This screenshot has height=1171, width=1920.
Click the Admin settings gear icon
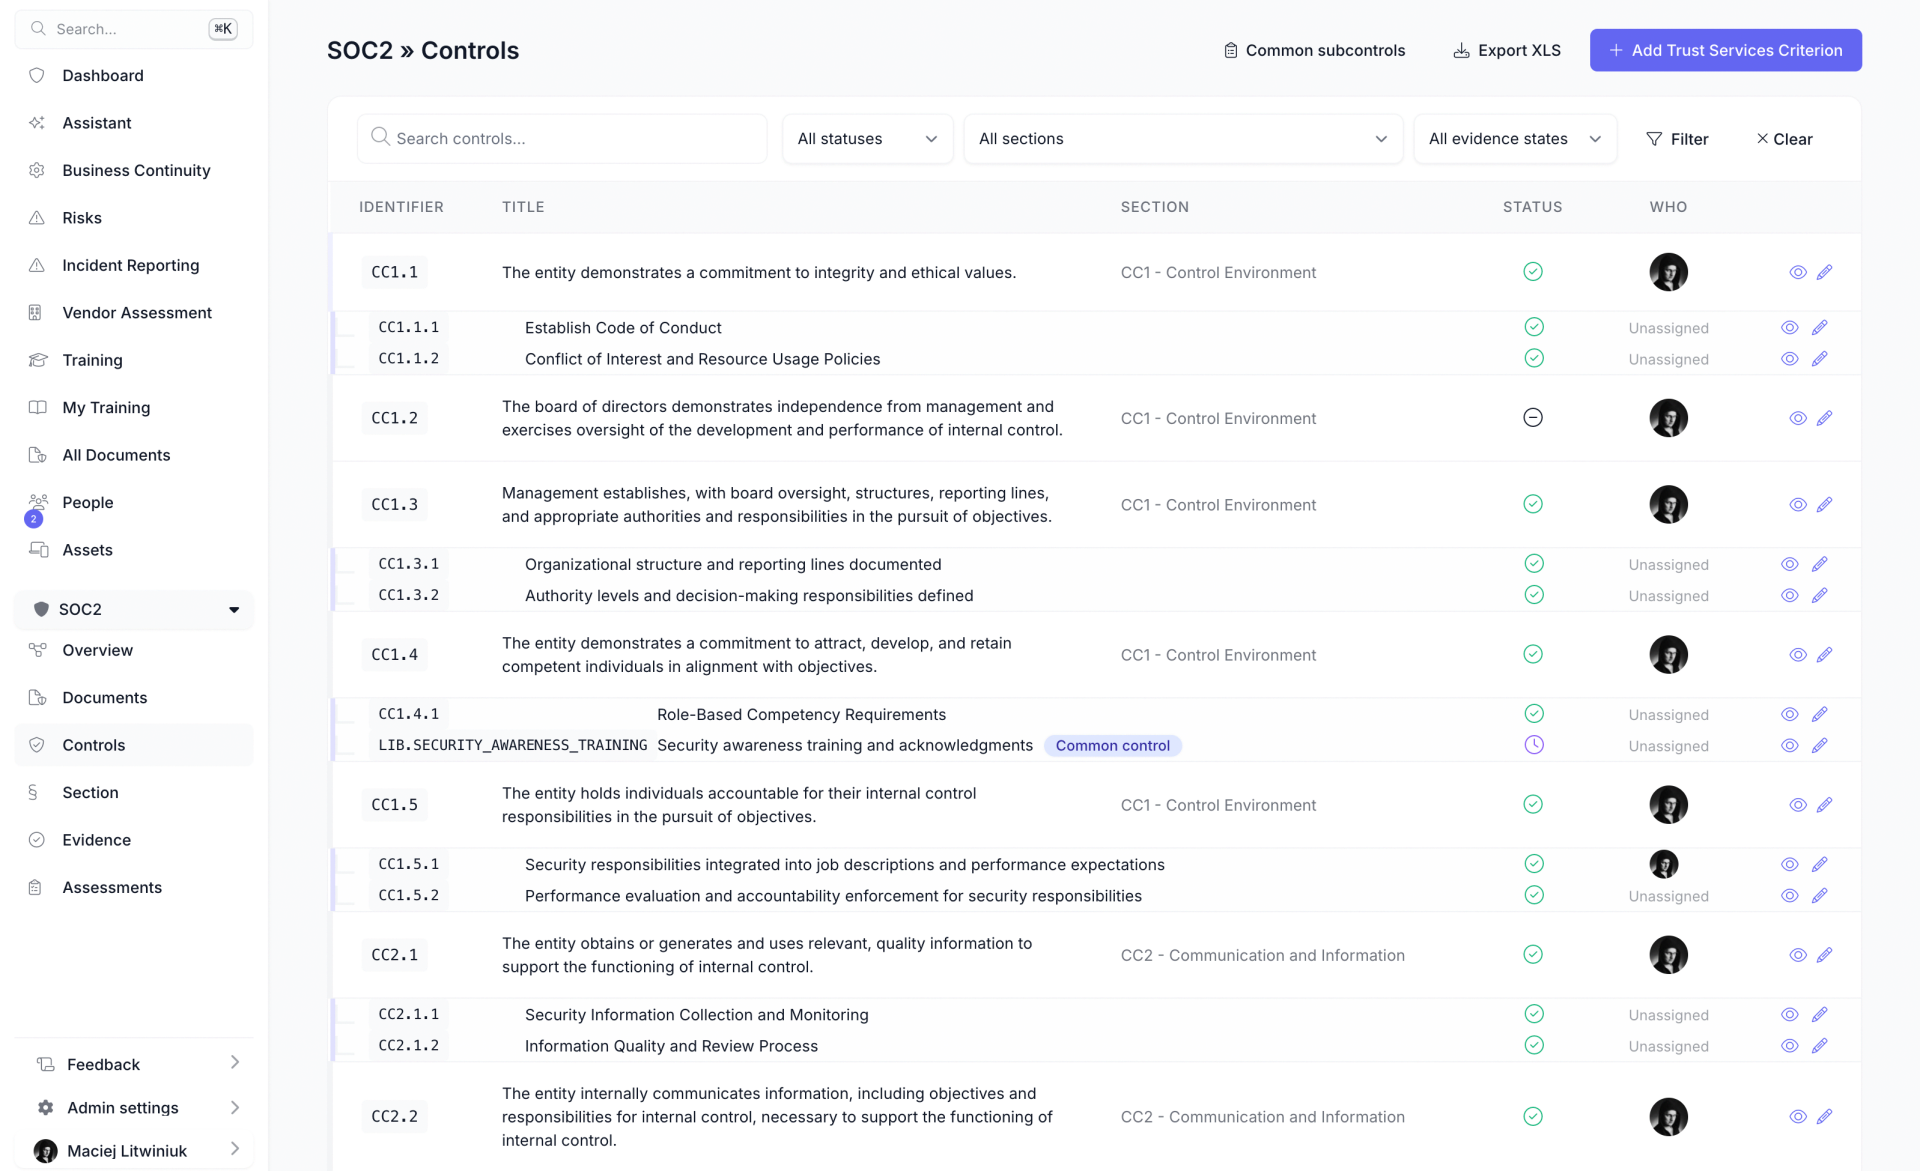pyautogui.click(x=45, y=1107)
